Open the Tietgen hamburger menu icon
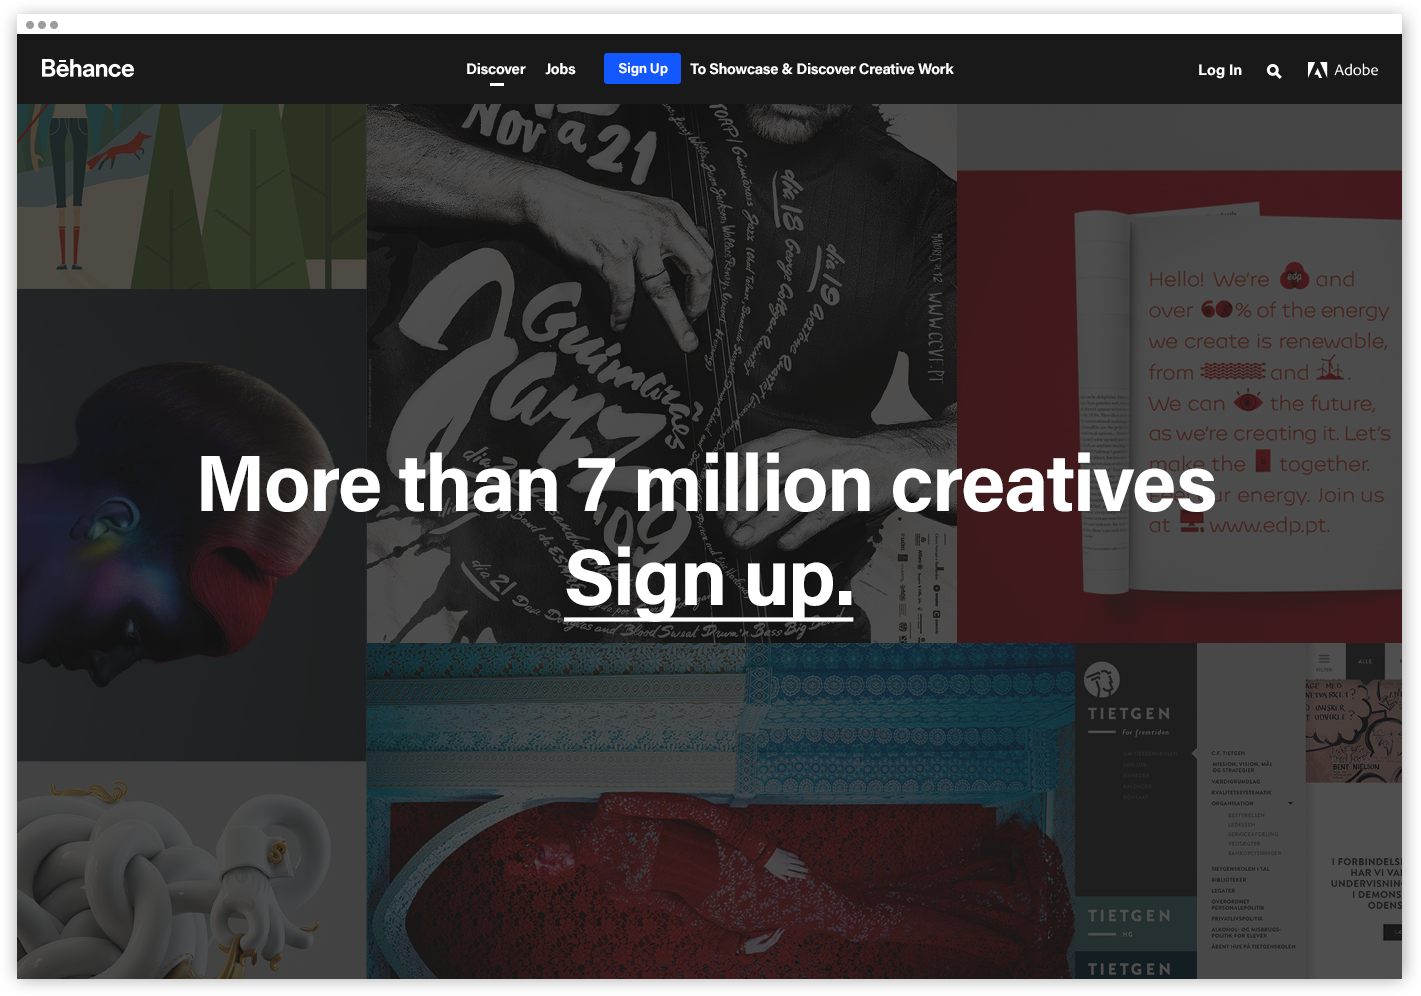This screenshot has height=996, width=1421. [x=1324, y=659]
